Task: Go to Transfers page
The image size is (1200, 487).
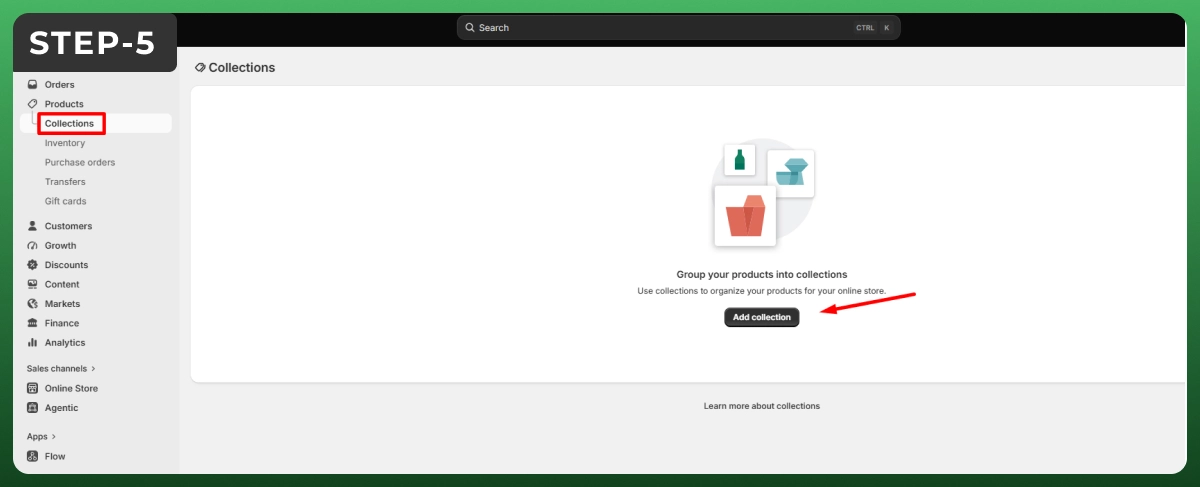Action: [x=65, y=182]
